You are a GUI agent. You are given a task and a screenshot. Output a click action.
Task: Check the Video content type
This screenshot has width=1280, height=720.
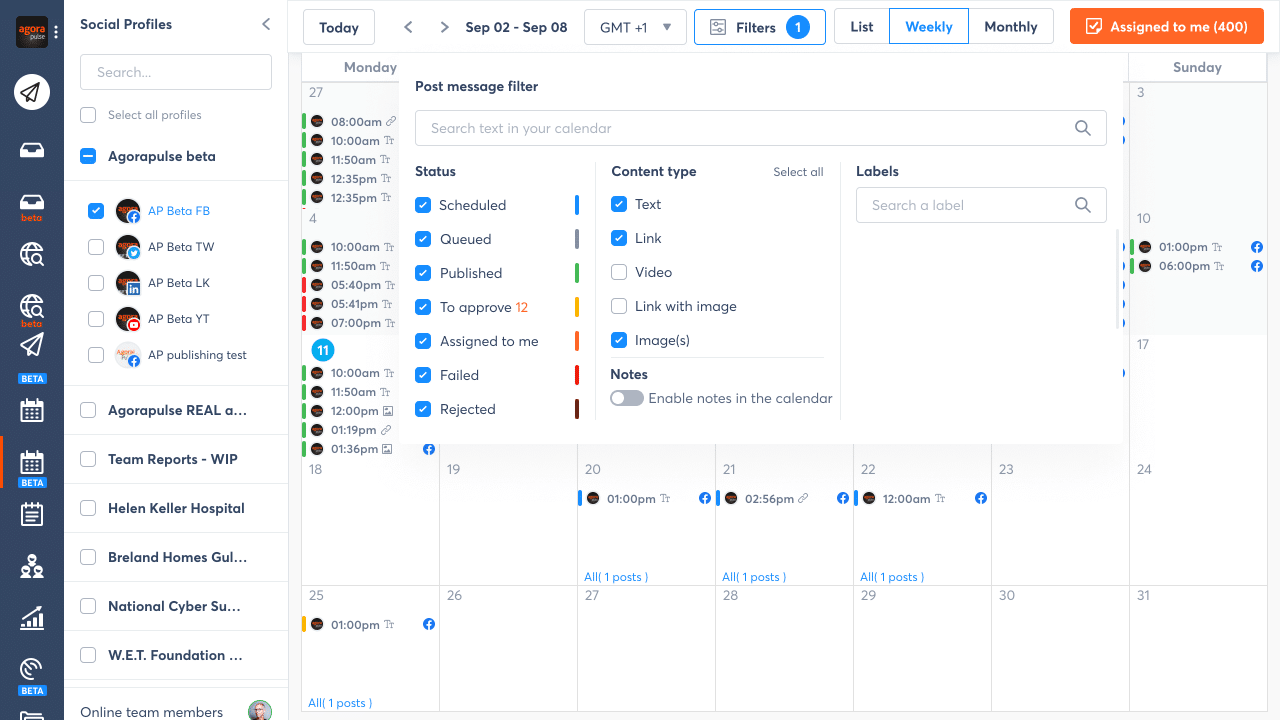pos(619,272)
